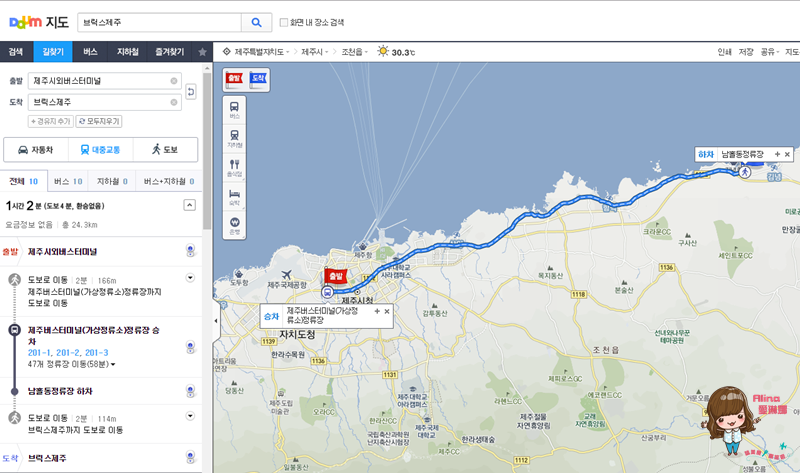Expand the 47개 정류장 이동 stop list
The width and height of the screenshot is (800, 473).
(71, 364)
